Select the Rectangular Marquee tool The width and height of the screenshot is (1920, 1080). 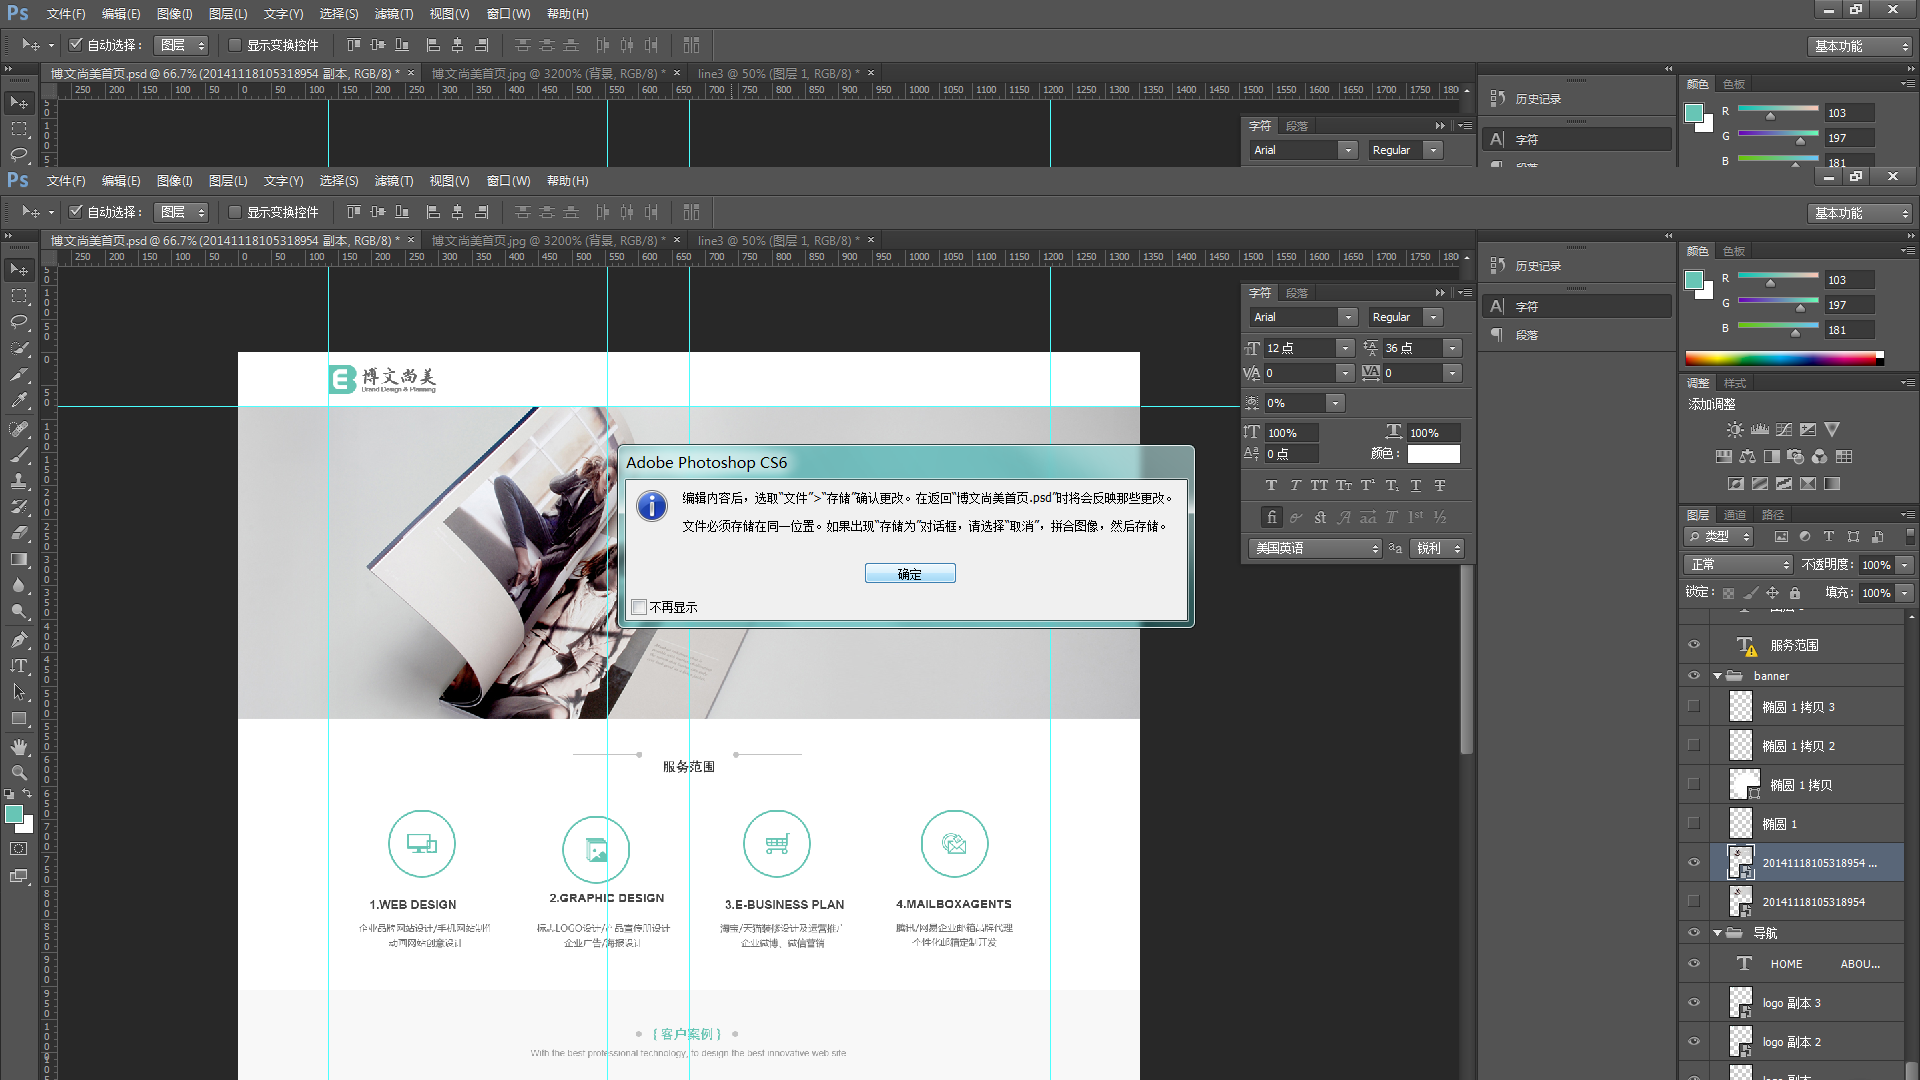click(19, 296)
